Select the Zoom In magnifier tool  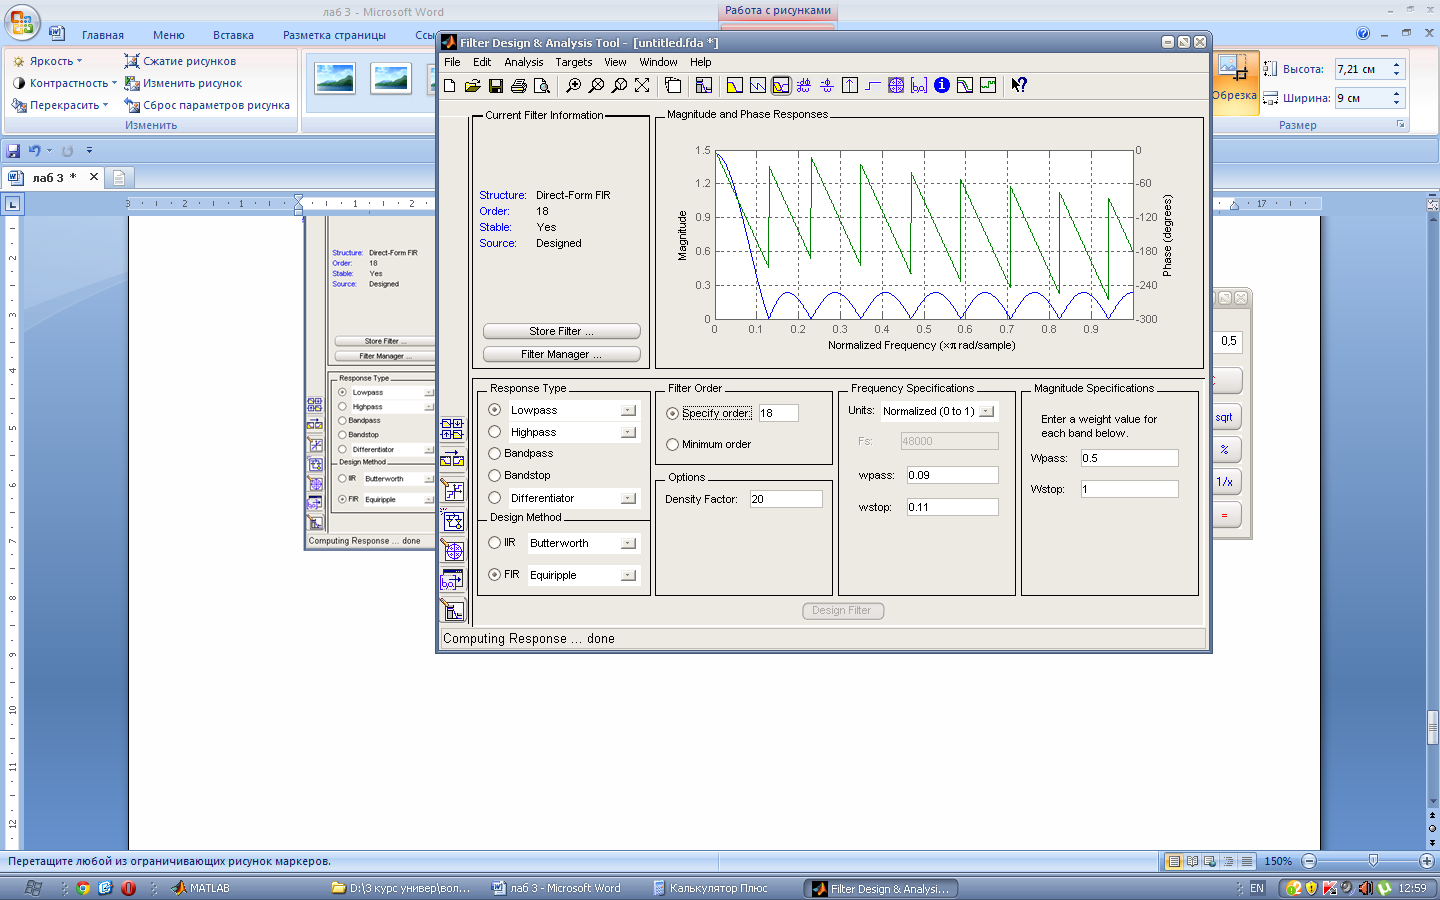573,86
